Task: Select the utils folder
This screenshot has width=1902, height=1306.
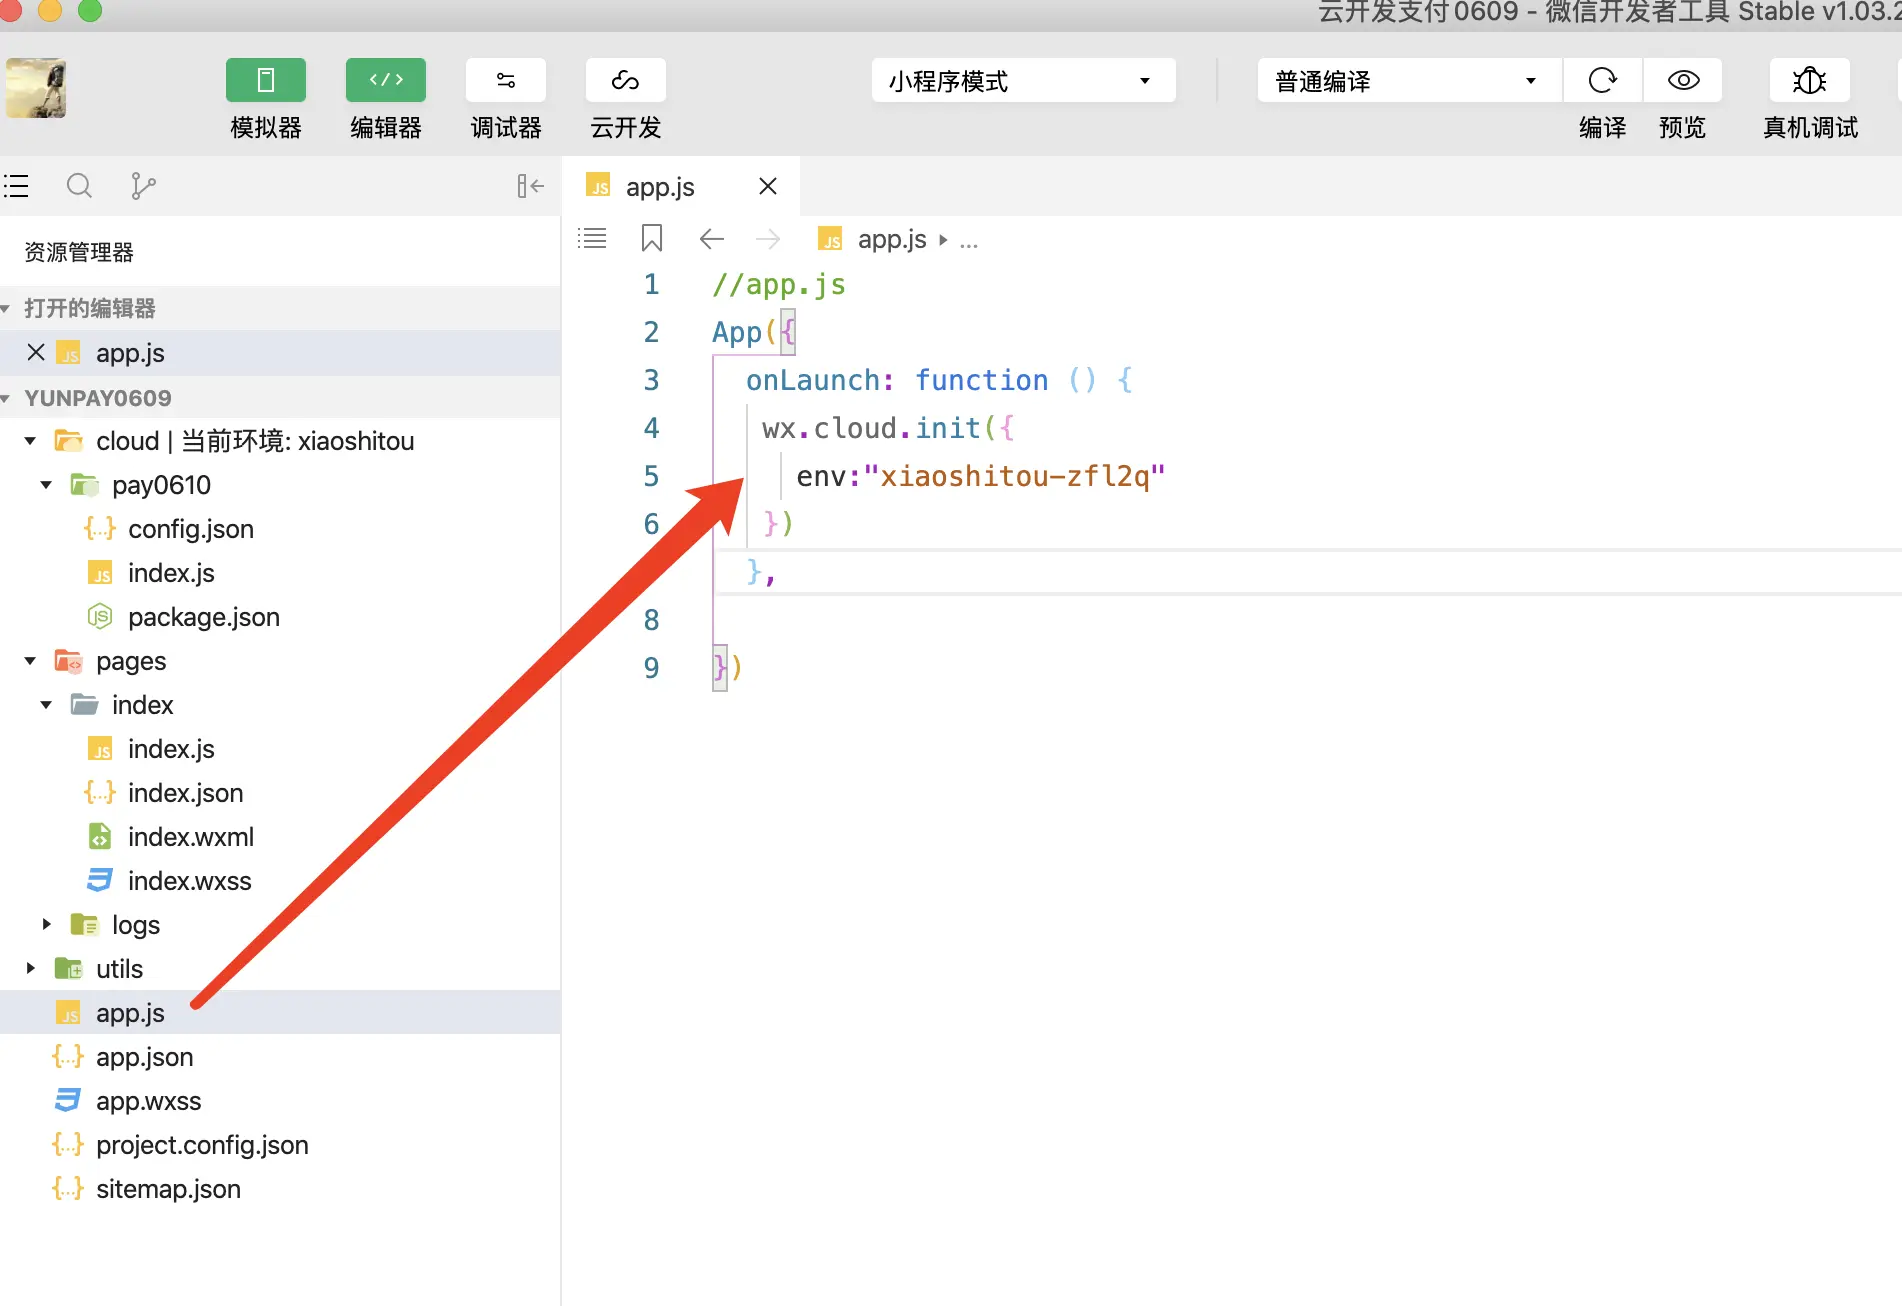Action: click(x=280, y=969)
